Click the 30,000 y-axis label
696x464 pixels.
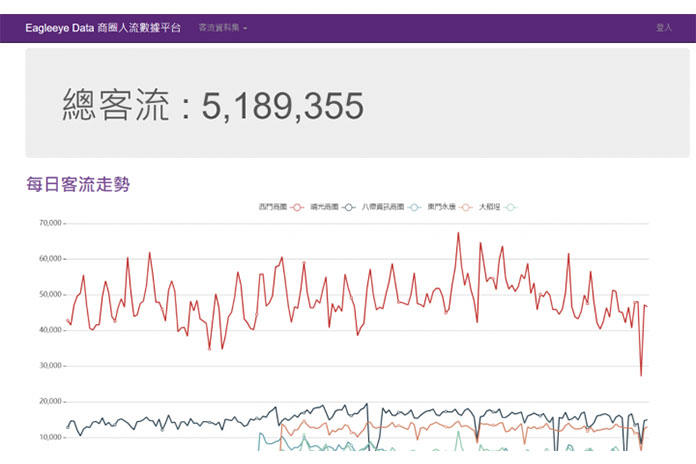tap(50, 366)
